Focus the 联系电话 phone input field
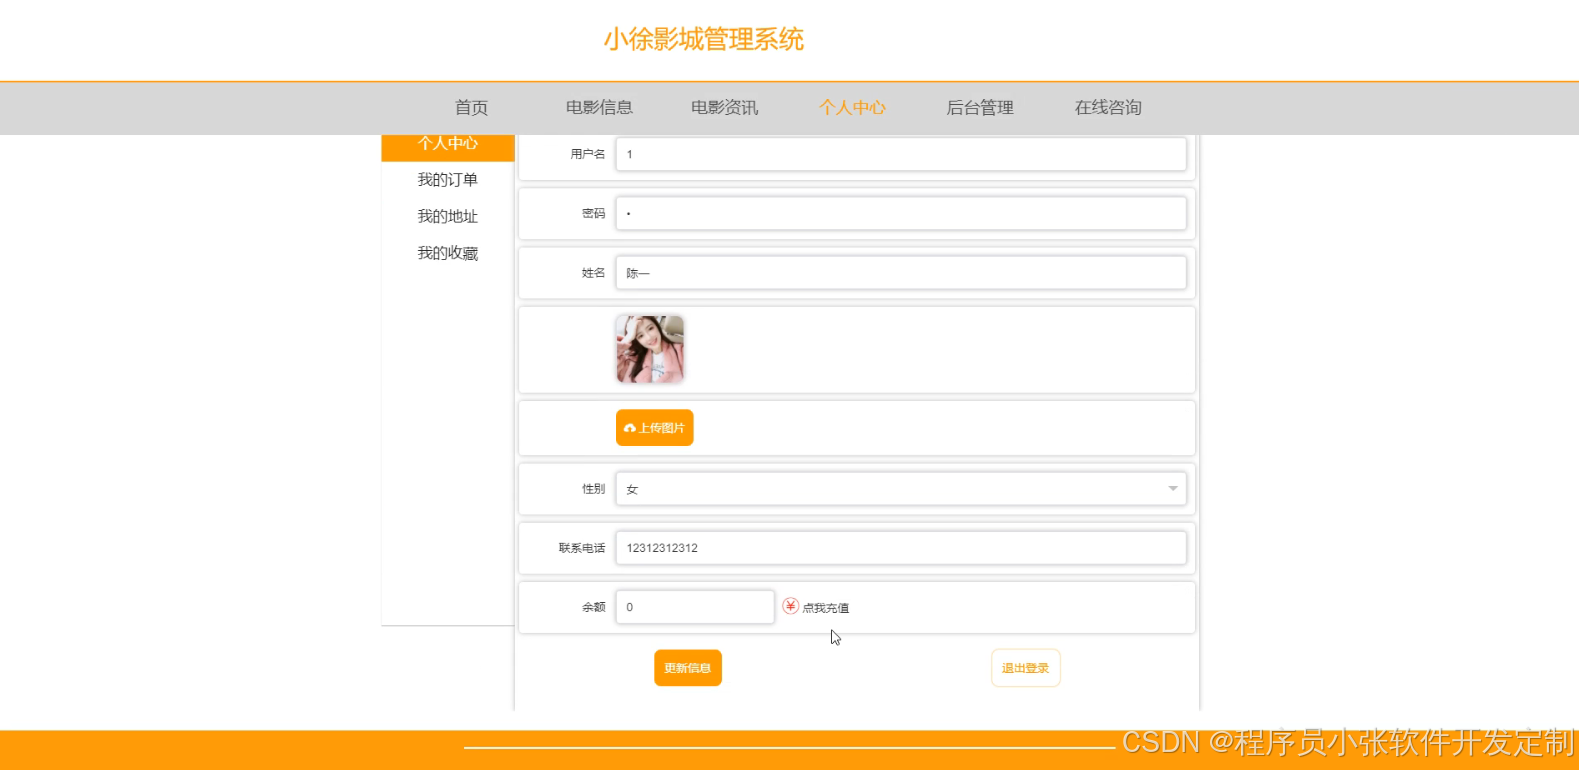The height and width of the screenshot is (770, 1579). point(901,548)
